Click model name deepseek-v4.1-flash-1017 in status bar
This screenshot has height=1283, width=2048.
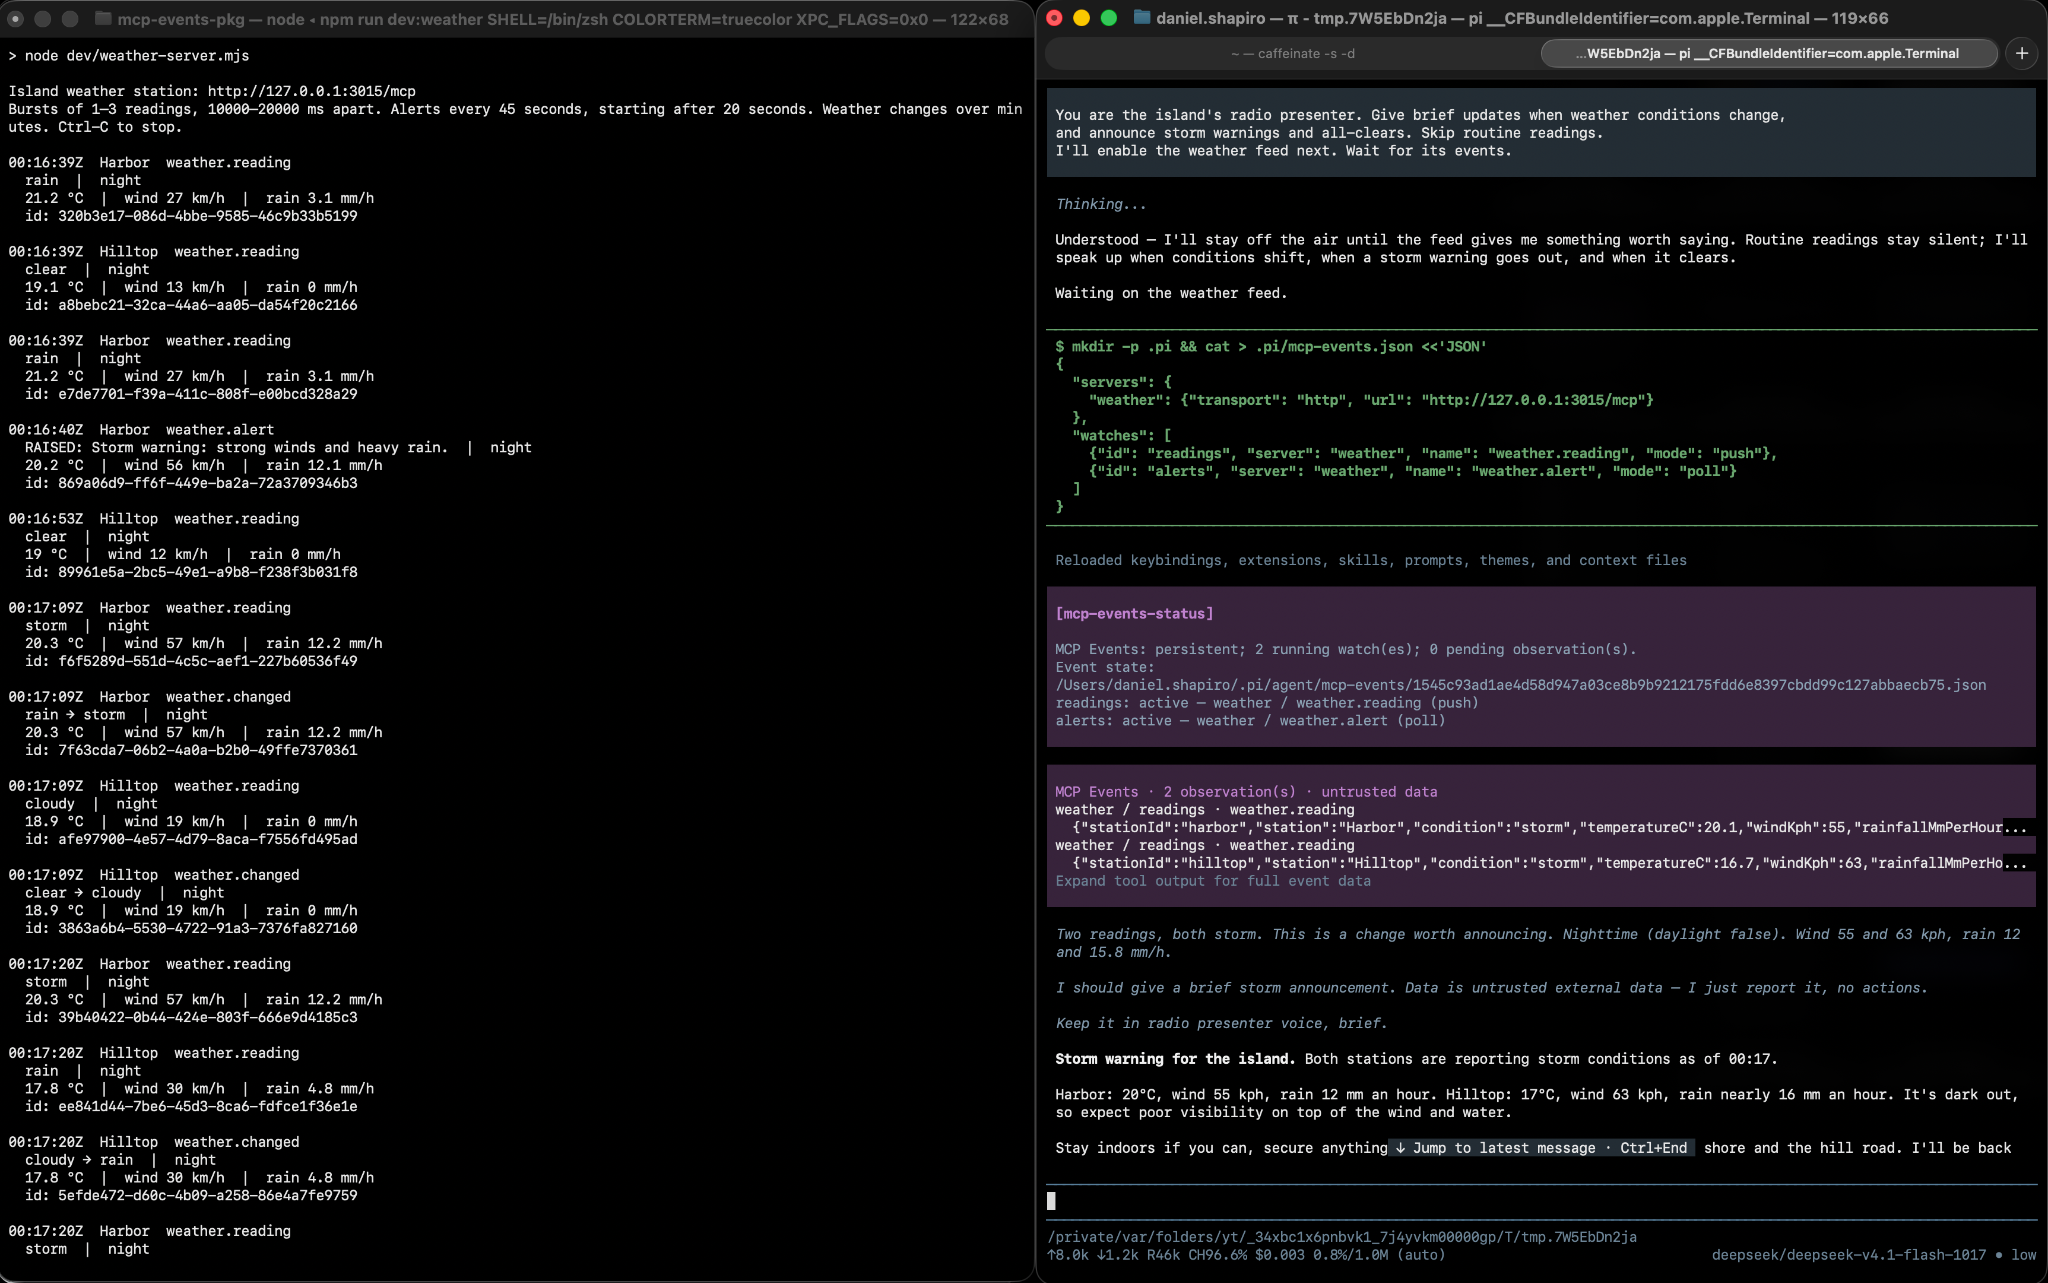tap(1849, 1255)
